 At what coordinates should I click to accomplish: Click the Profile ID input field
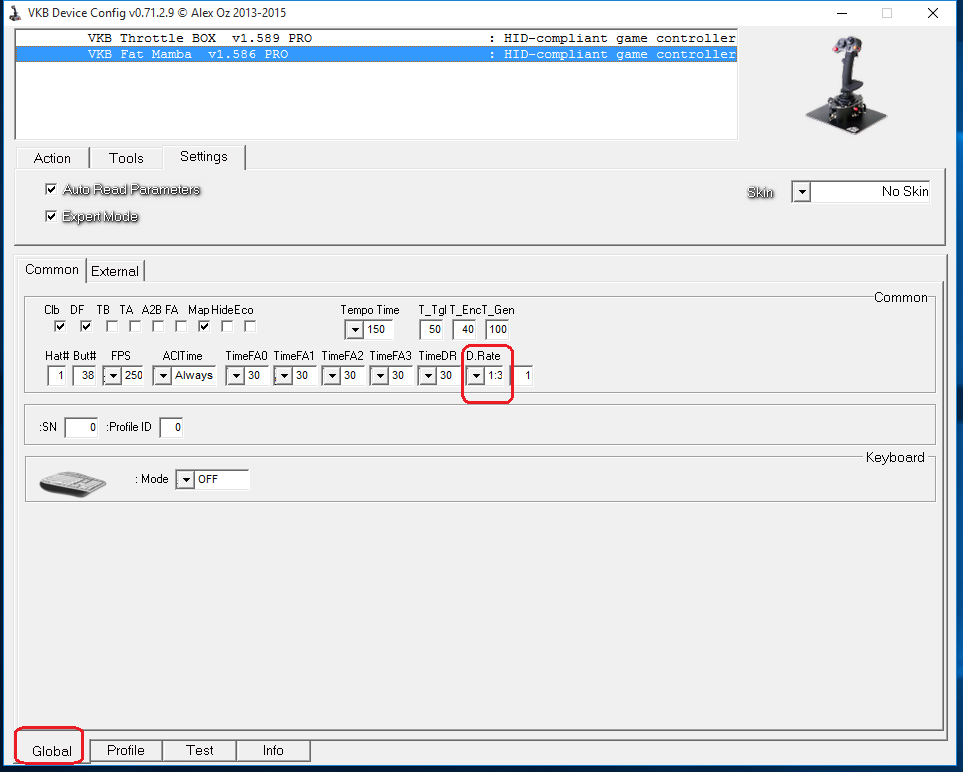(171, 427)
